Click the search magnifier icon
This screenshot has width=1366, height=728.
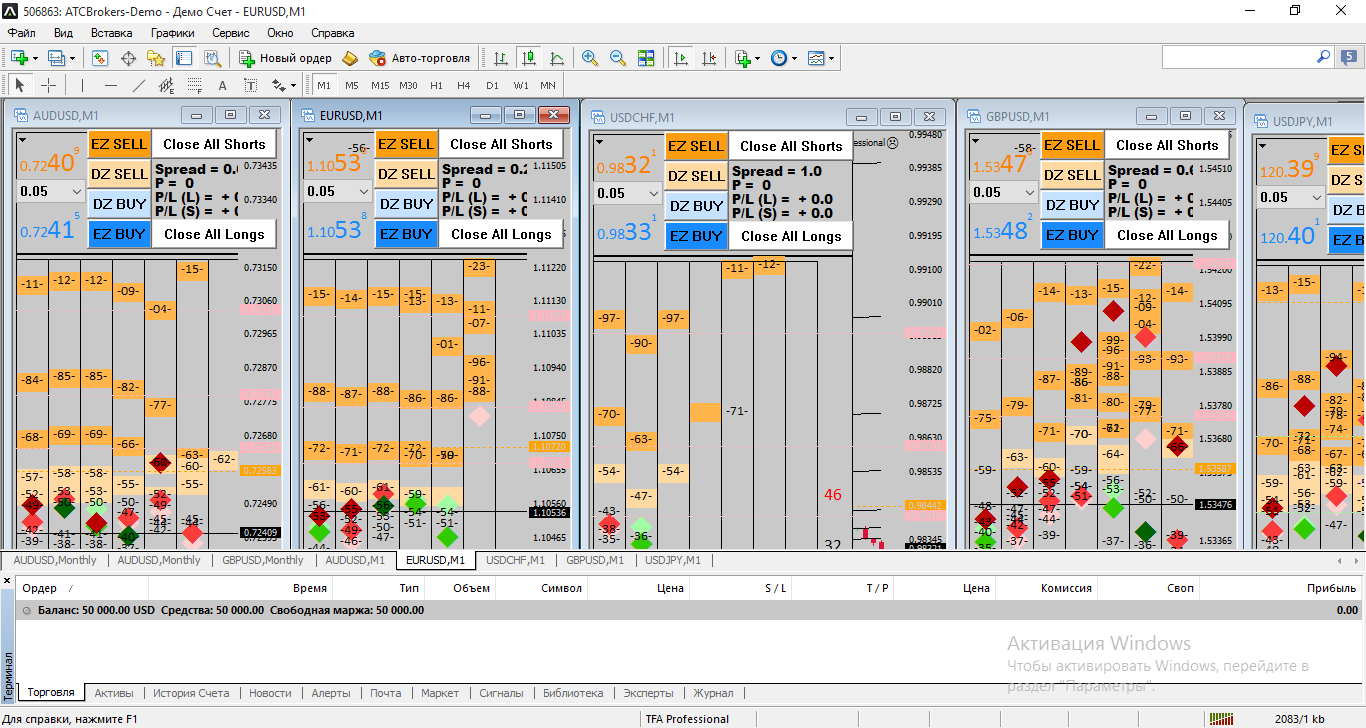(x=1323, y=57)
